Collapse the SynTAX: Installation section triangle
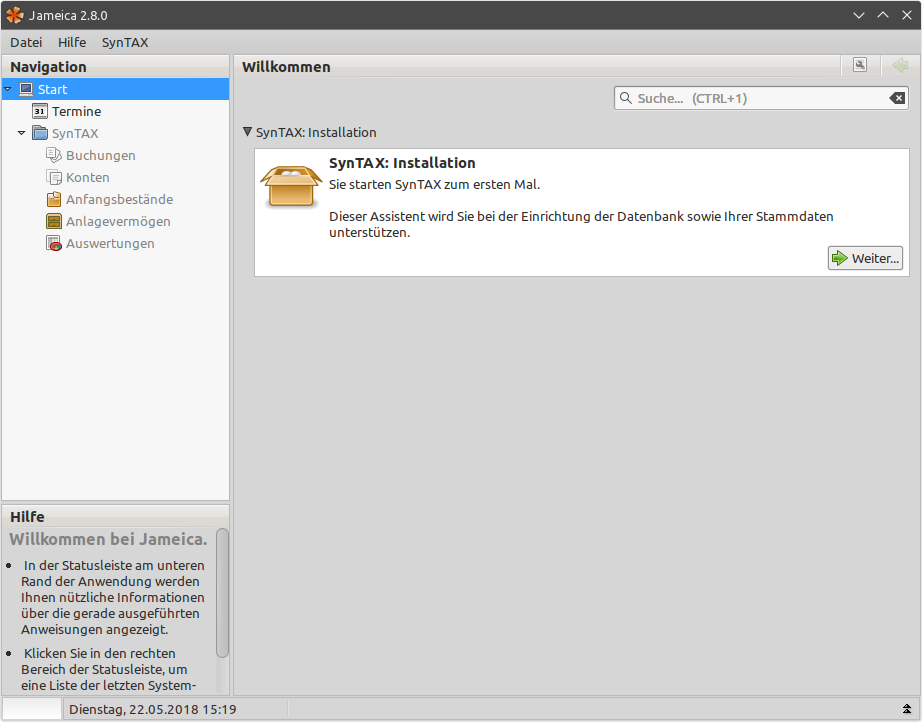The width and height of the screenshot is (922, 722). [248, 132]
